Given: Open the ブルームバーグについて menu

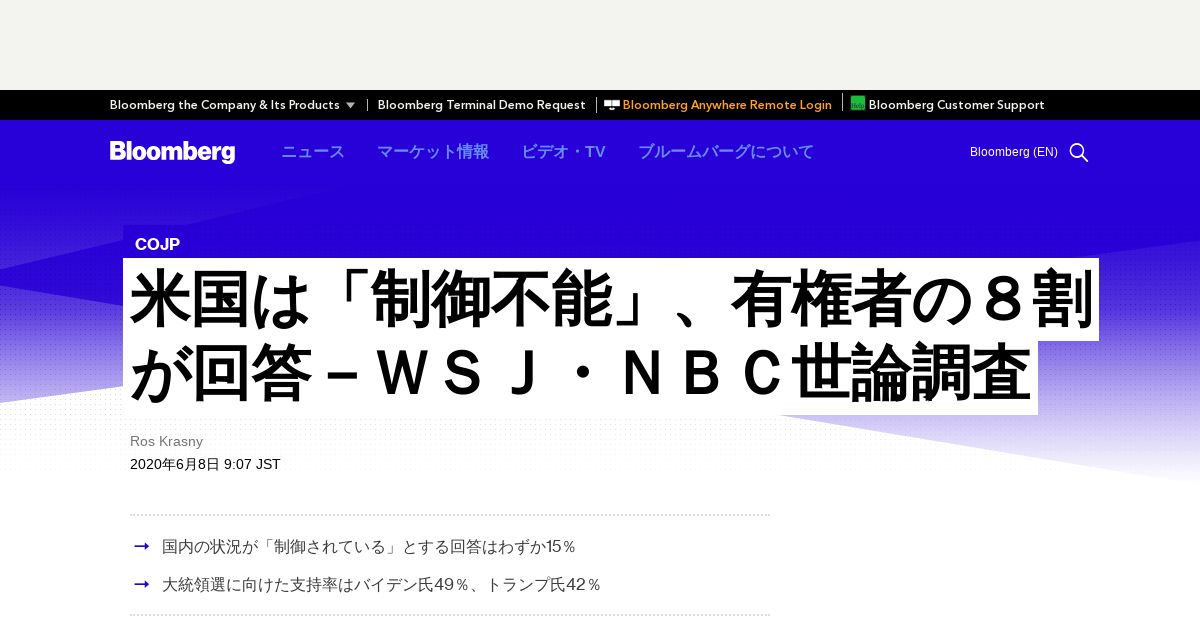Looking at the screenshot, I should 726,152.
